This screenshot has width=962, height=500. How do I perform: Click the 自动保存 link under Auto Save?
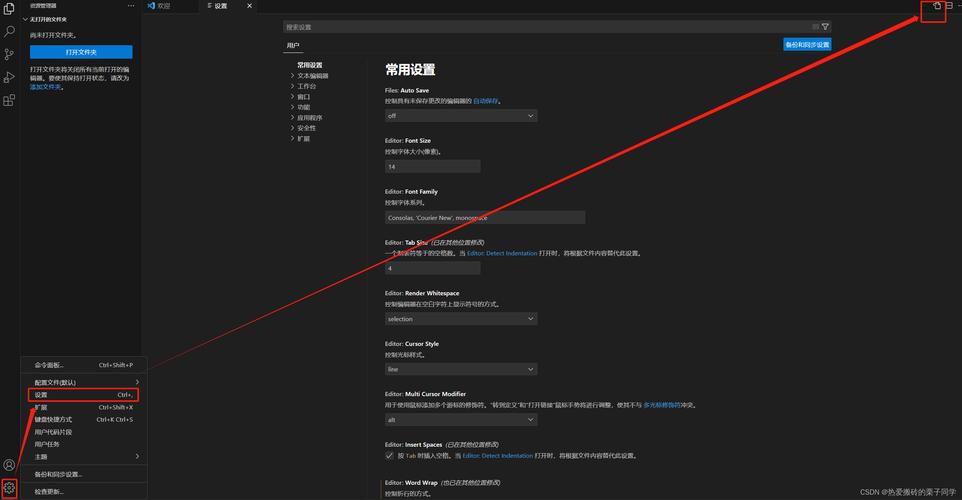tap(485, 101)
